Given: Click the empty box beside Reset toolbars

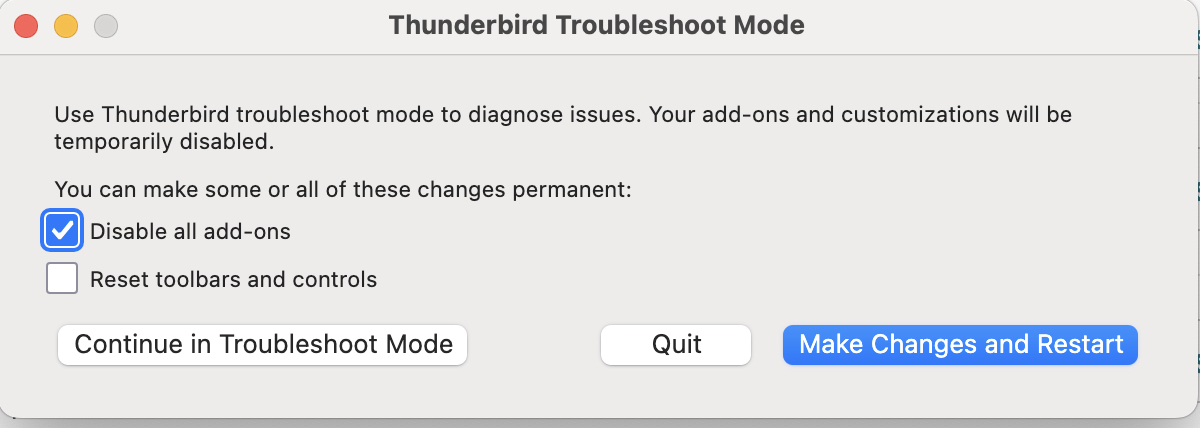Looking at the screenshot, I should pyautogui.click(x=62, y=279).
